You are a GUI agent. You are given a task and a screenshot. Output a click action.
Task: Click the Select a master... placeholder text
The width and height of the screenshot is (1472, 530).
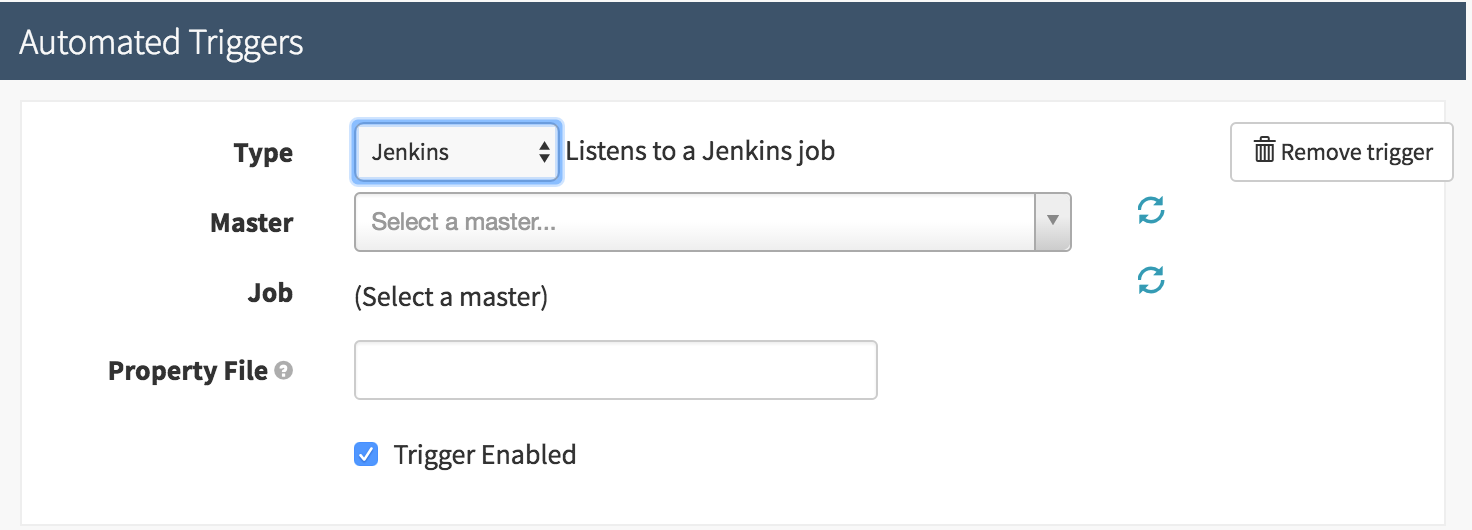pyautogui.click(x=463, y=221)
